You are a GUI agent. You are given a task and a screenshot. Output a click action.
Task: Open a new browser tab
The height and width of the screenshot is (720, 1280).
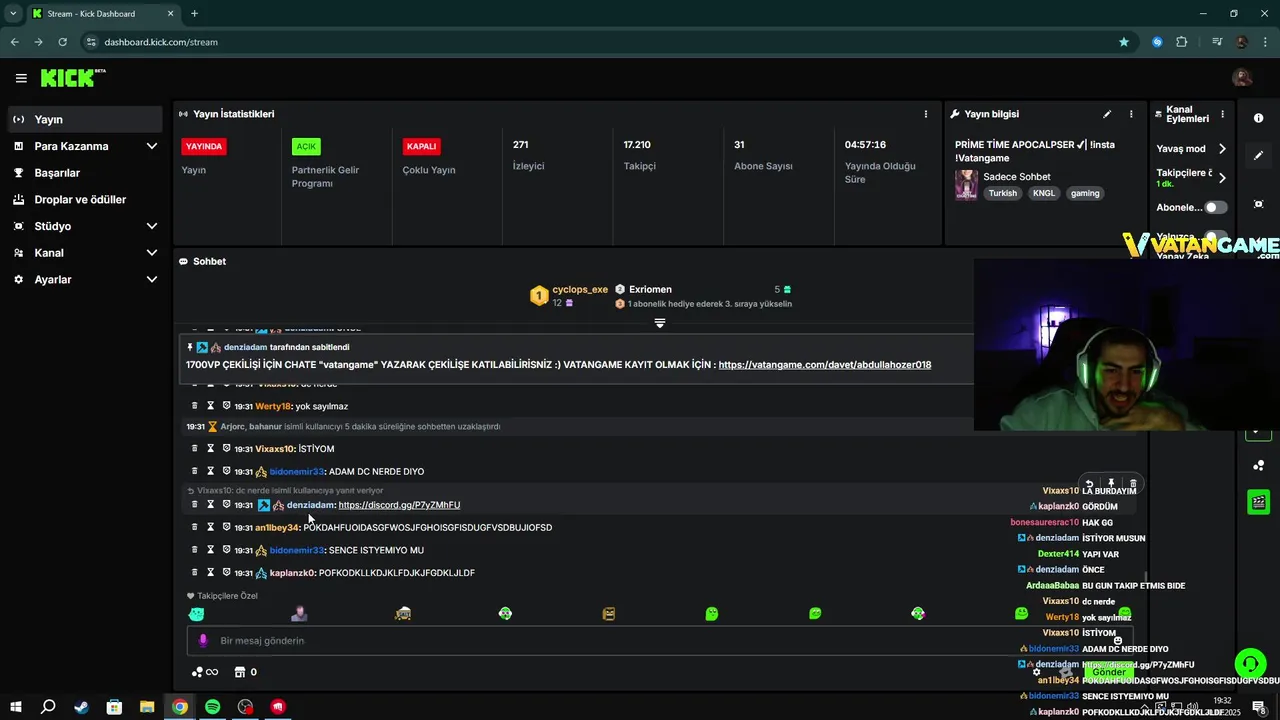coord(194,13)
